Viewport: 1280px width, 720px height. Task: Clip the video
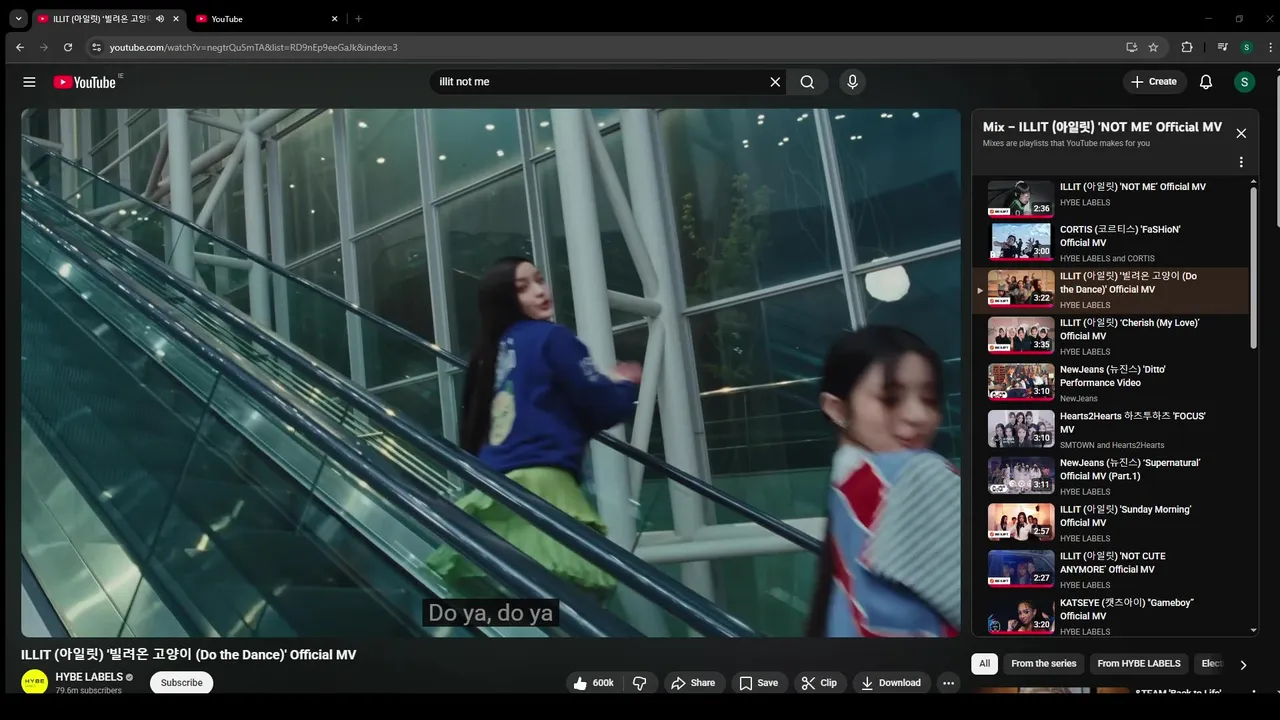[x=818, y=683]
